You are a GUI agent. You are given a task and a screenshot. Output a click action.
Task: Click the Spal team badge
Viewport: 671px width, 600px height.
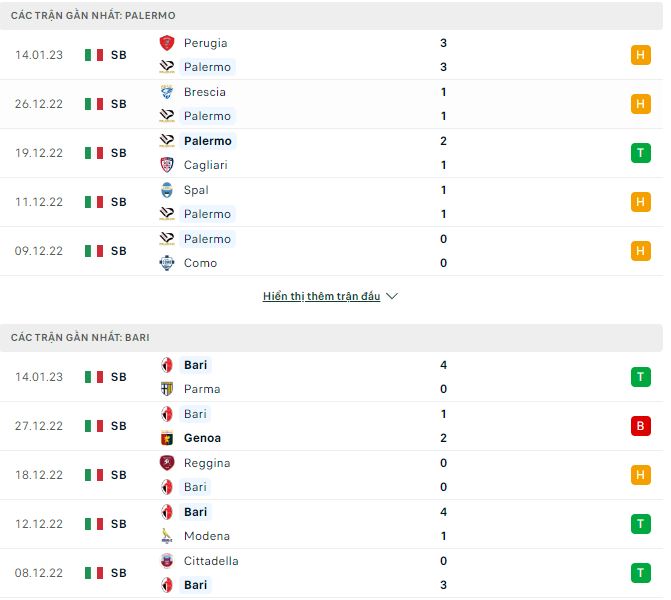(167, 190)
